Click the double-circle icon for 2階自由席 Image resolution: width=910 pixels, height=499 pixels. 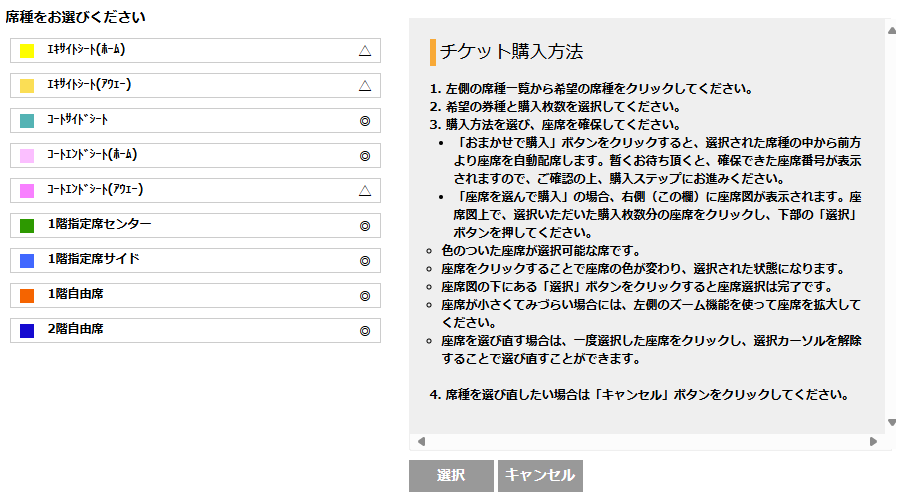click(365, 330)
